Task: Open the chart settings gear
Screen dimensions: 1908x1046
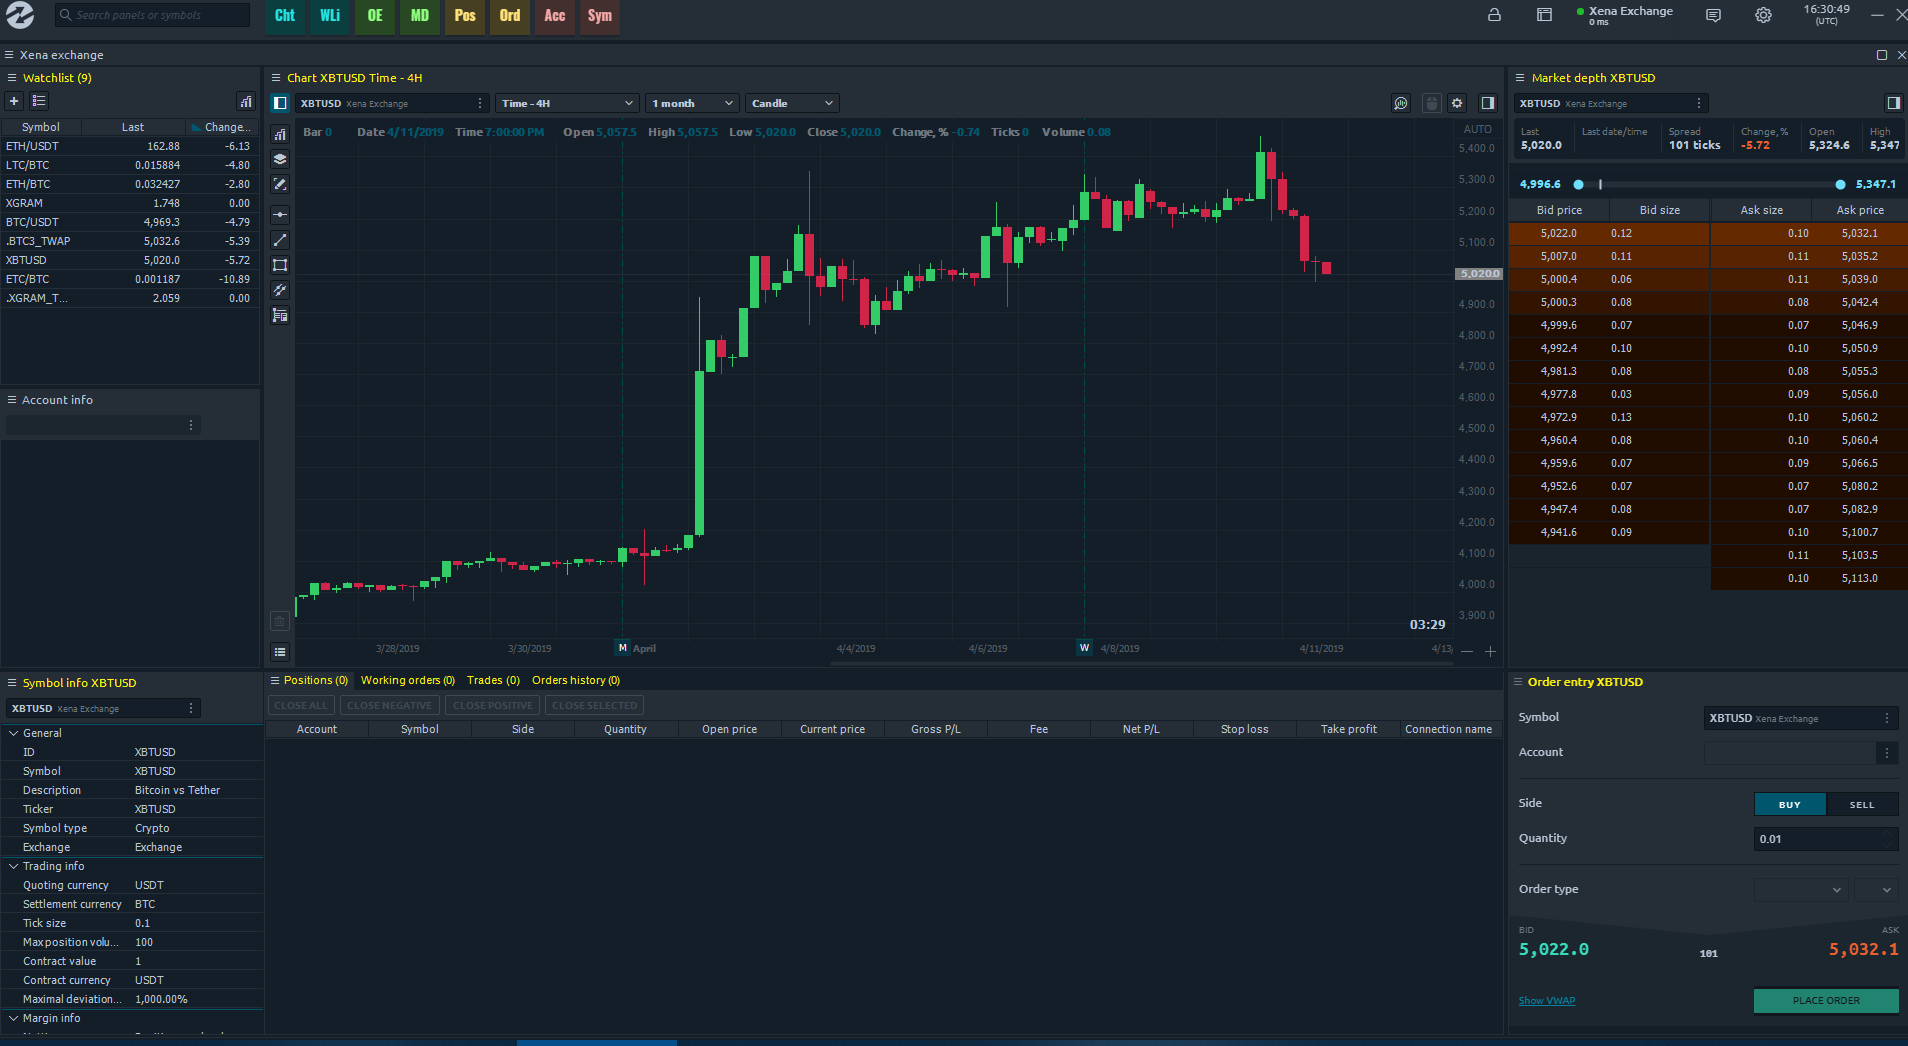Action: click(1457, 103)
